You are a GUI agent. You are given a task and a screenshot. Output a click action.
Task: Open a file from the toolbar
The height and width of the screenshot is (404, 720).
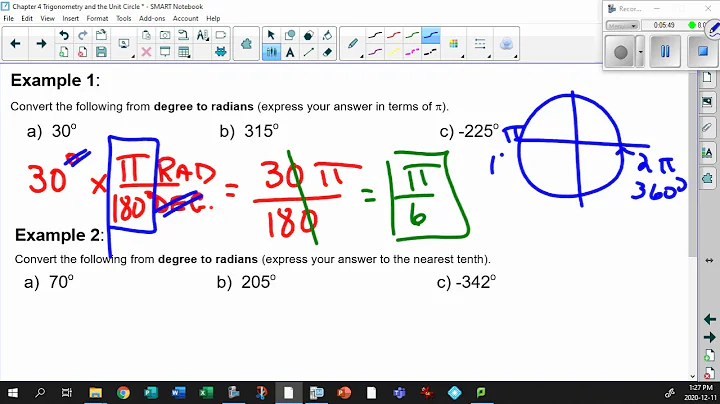point(101,35)
